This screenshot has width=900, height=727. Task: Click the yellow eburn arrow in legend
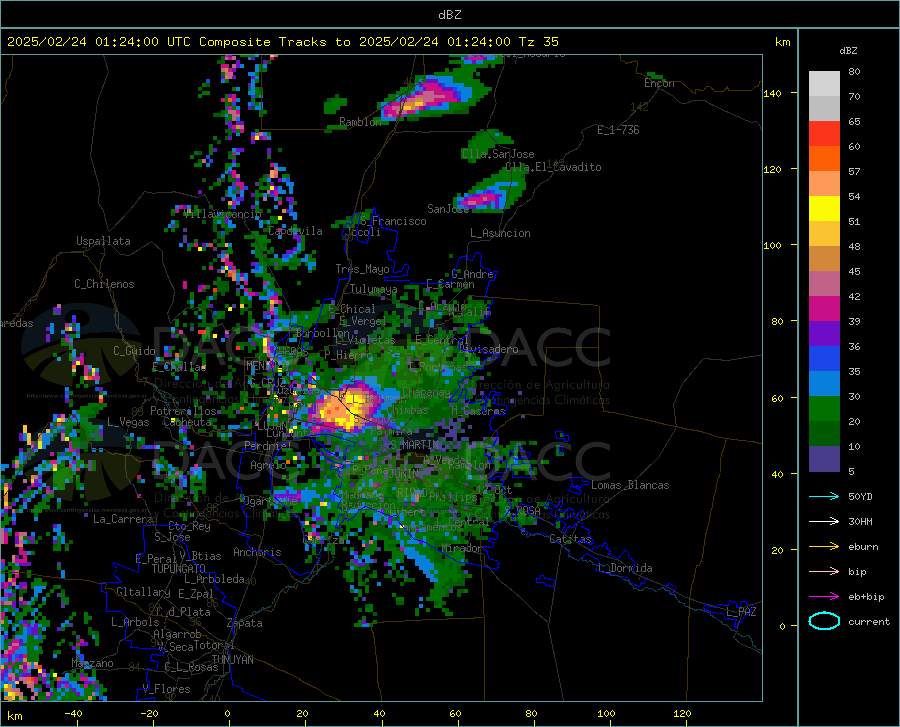coord(824,546)
